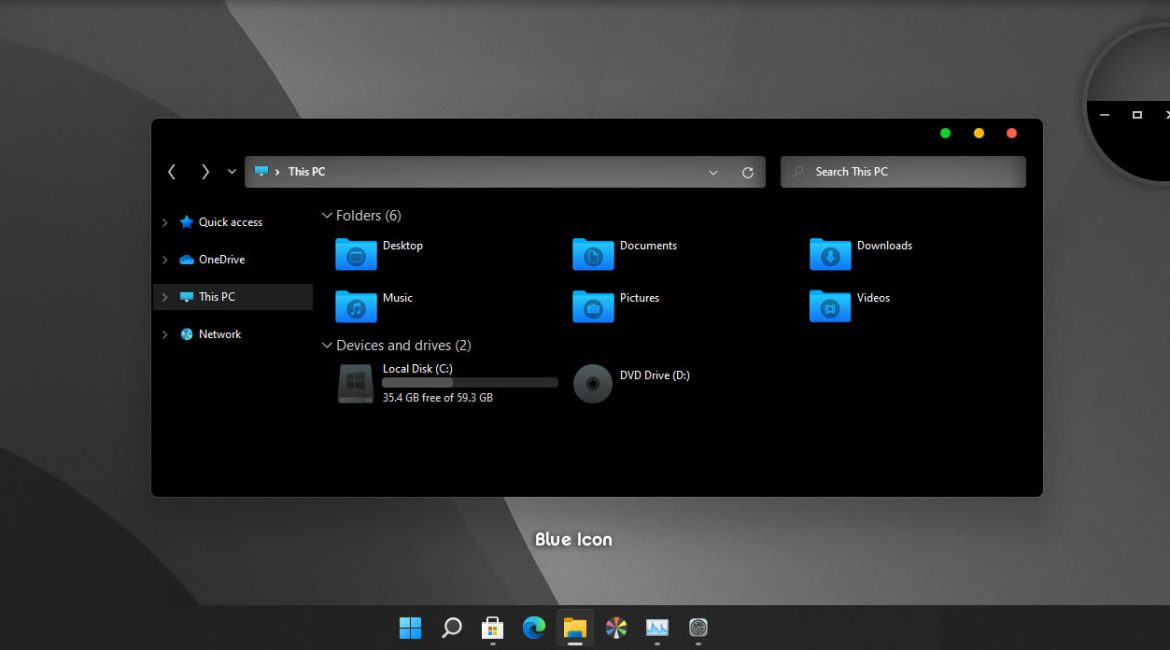
Task: Select OneDrive in navigation pane
Action: [x=222, y=260]
